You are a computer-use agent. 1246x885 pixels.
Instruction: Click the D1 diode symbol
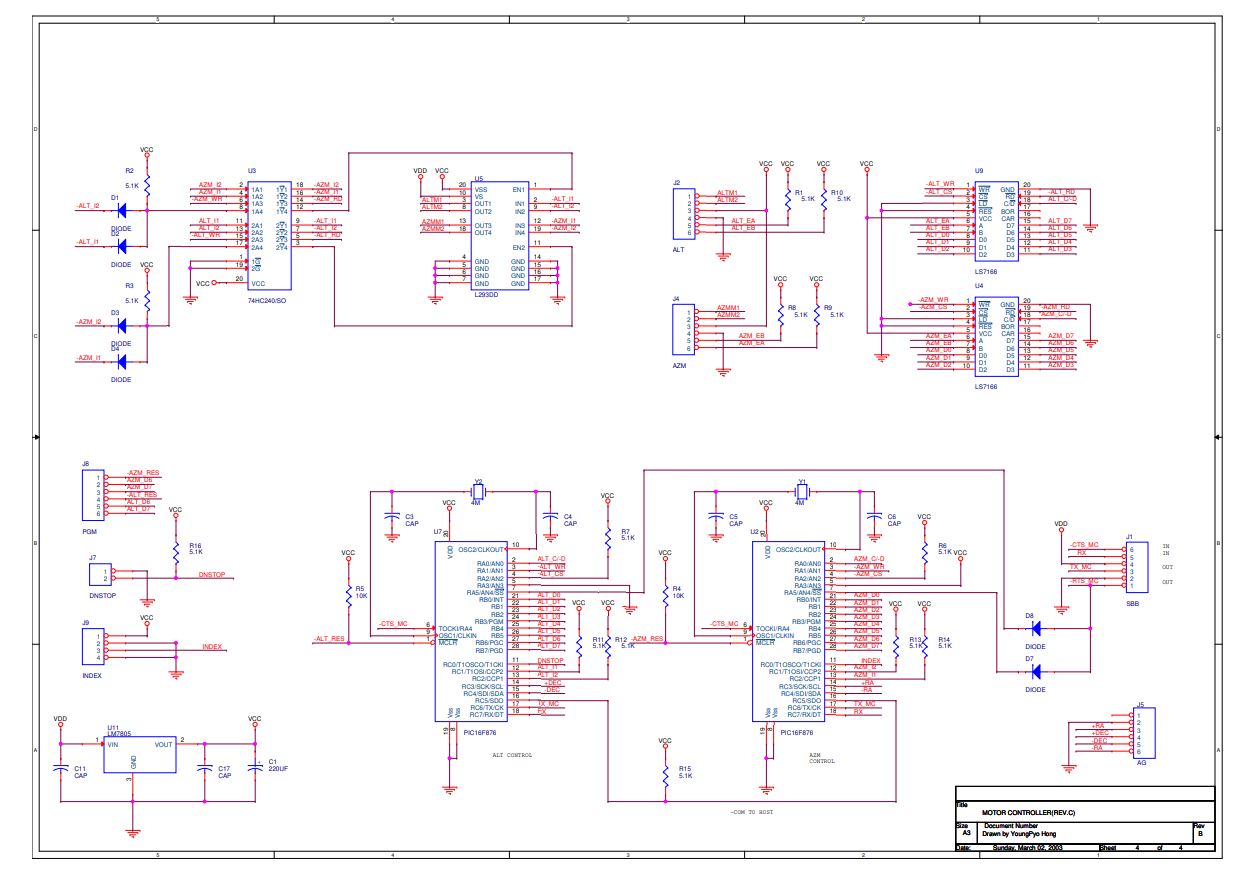coord(124,211)
